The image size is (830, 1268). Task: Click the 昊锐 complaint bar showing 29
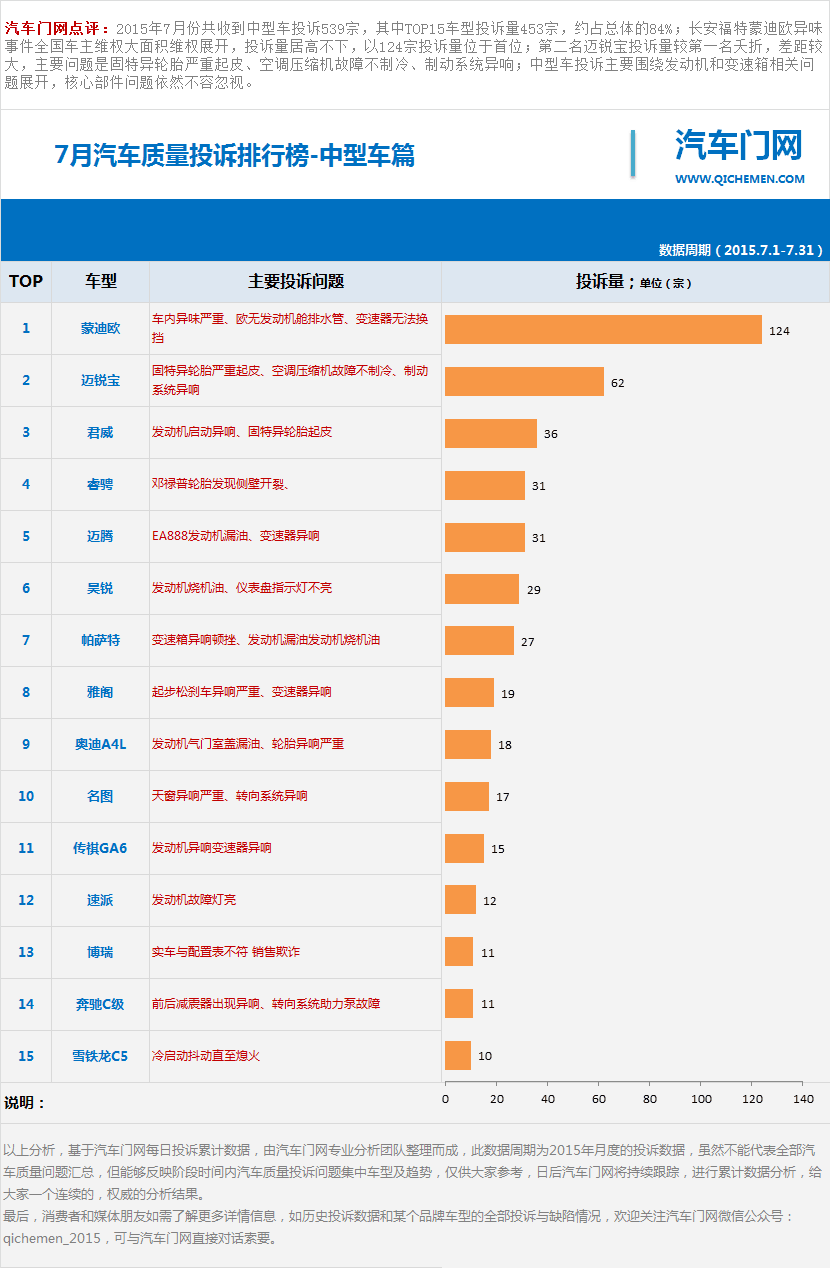[482, 589]
